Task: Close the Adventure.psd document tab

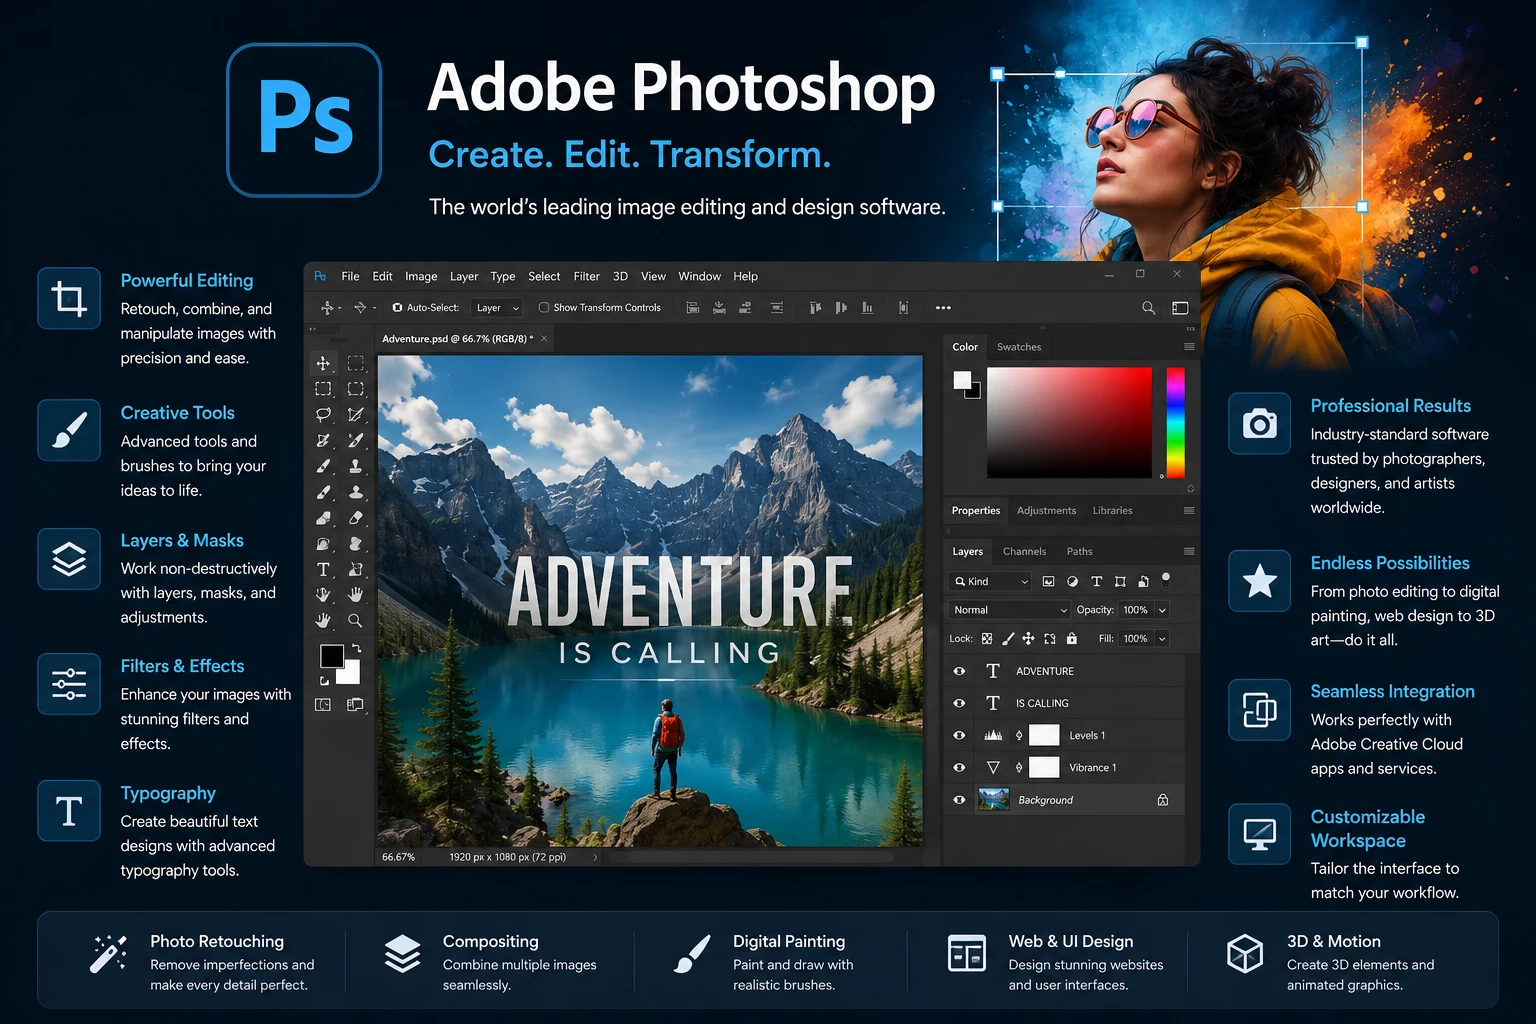Action: [x=544, y=339]
